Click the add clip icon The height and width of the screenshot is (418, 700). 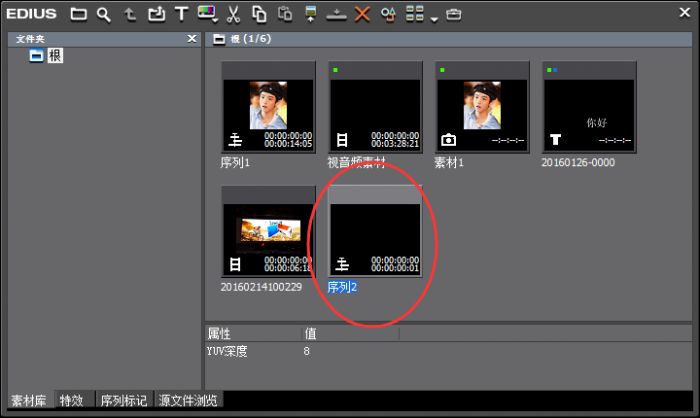(x=155, y=14)
